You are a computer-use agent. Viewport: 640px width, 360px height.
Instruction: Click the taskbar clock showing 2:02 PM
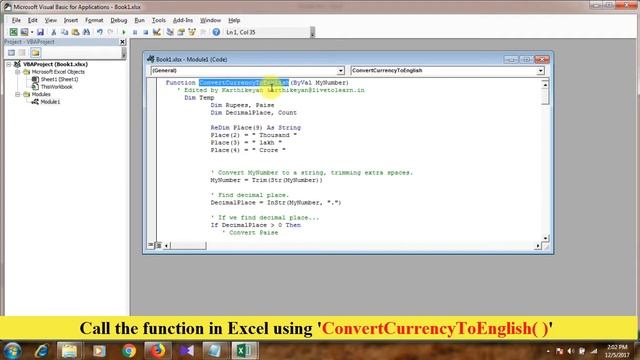(x=617, y=351)
